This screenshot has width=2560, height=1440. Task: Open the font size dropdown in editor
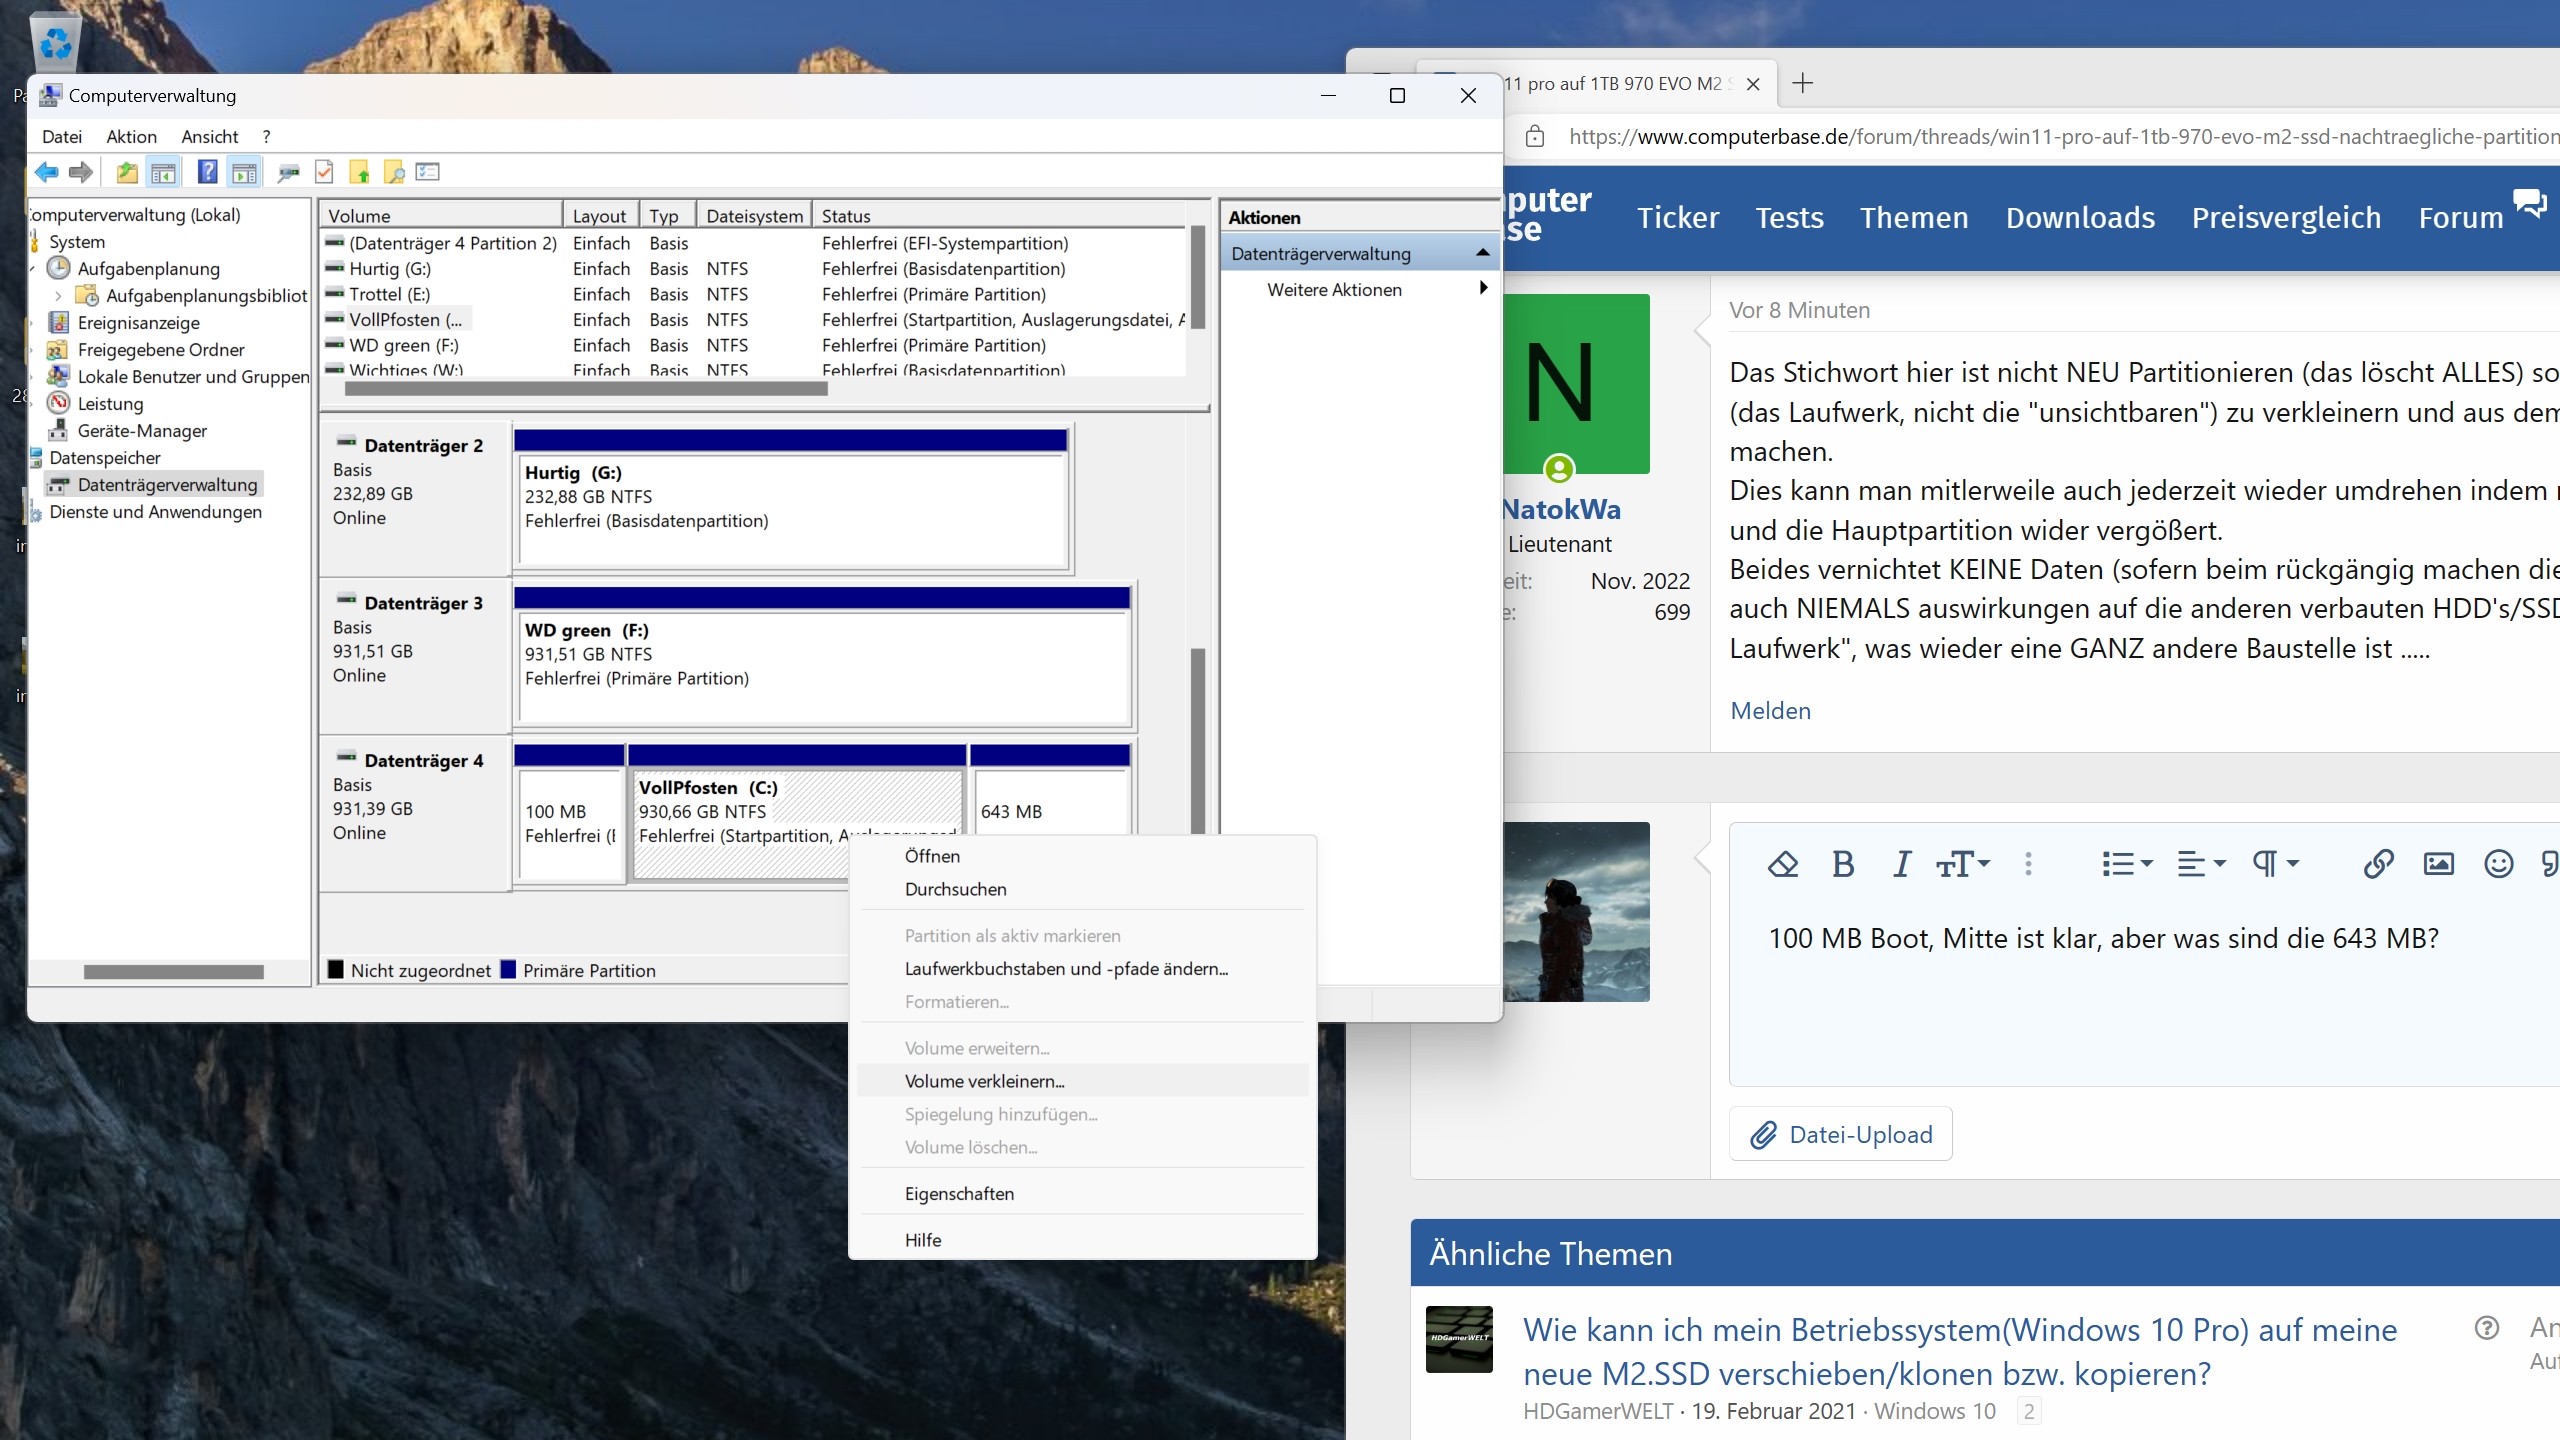(1963, 864)
